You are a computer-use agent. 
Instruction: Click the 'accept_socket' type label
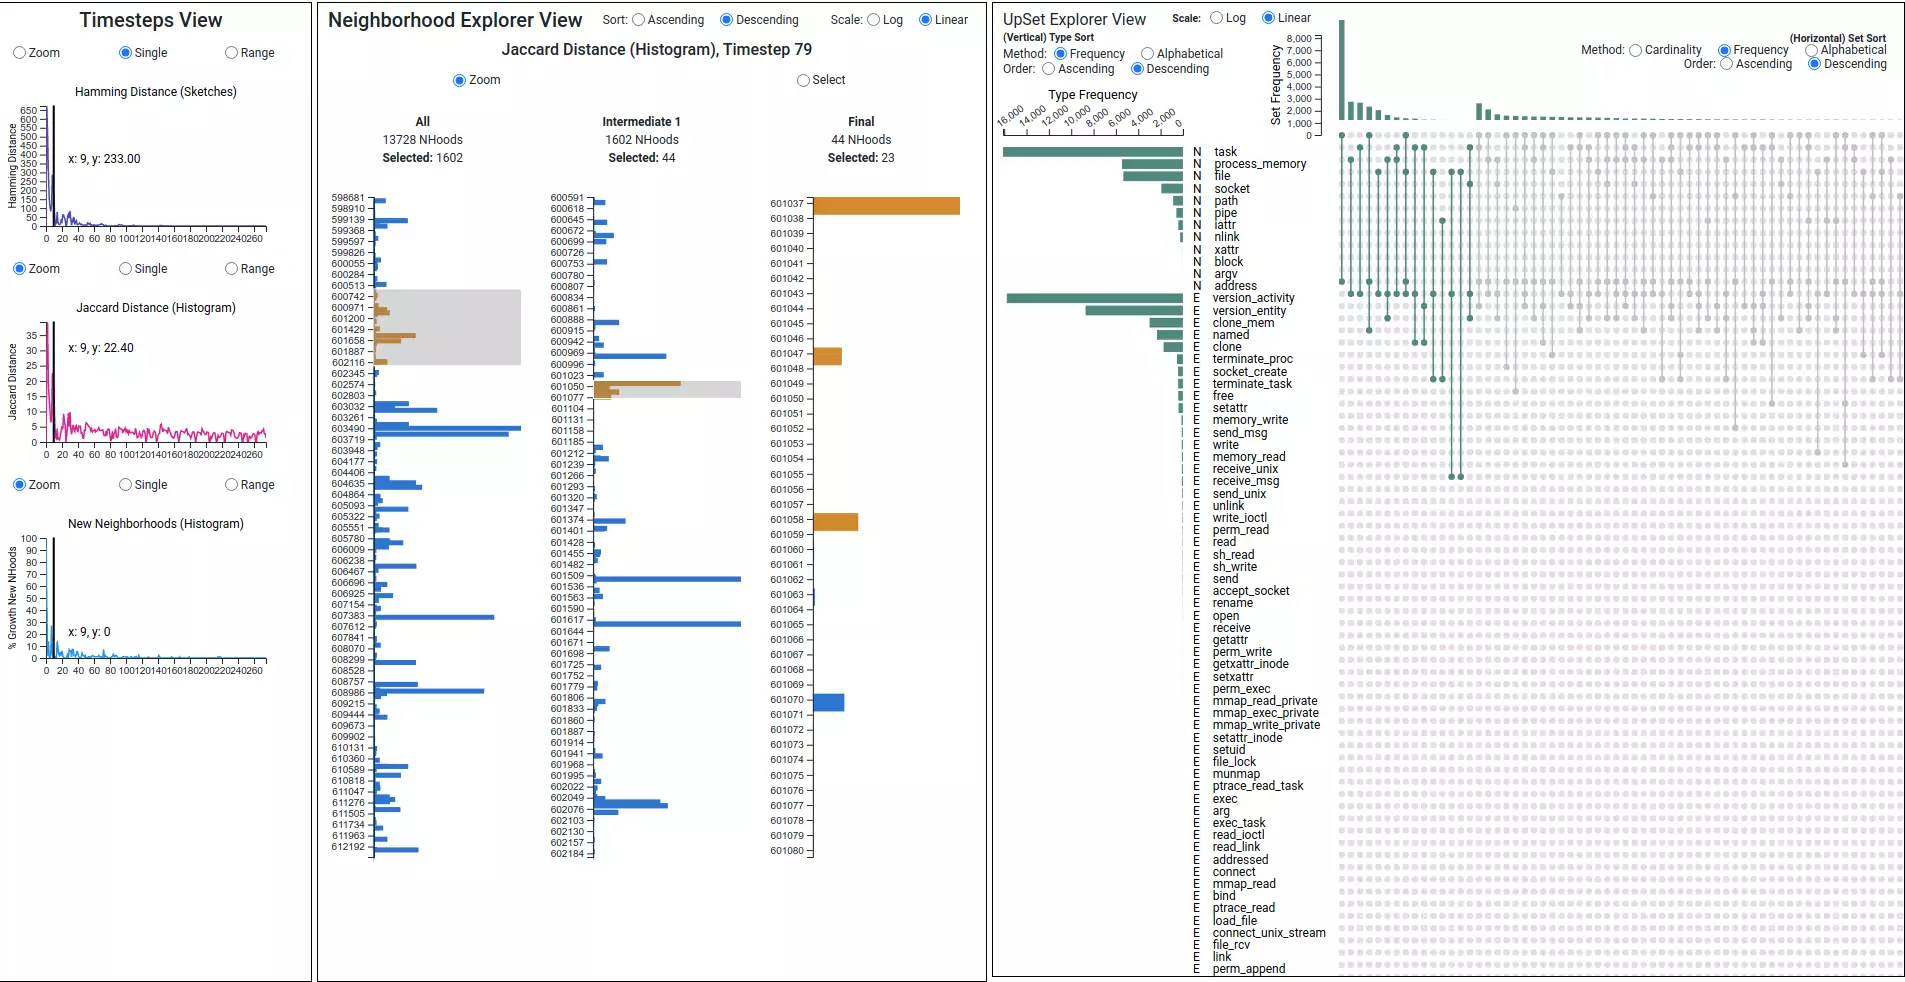tap(1251, 591)
